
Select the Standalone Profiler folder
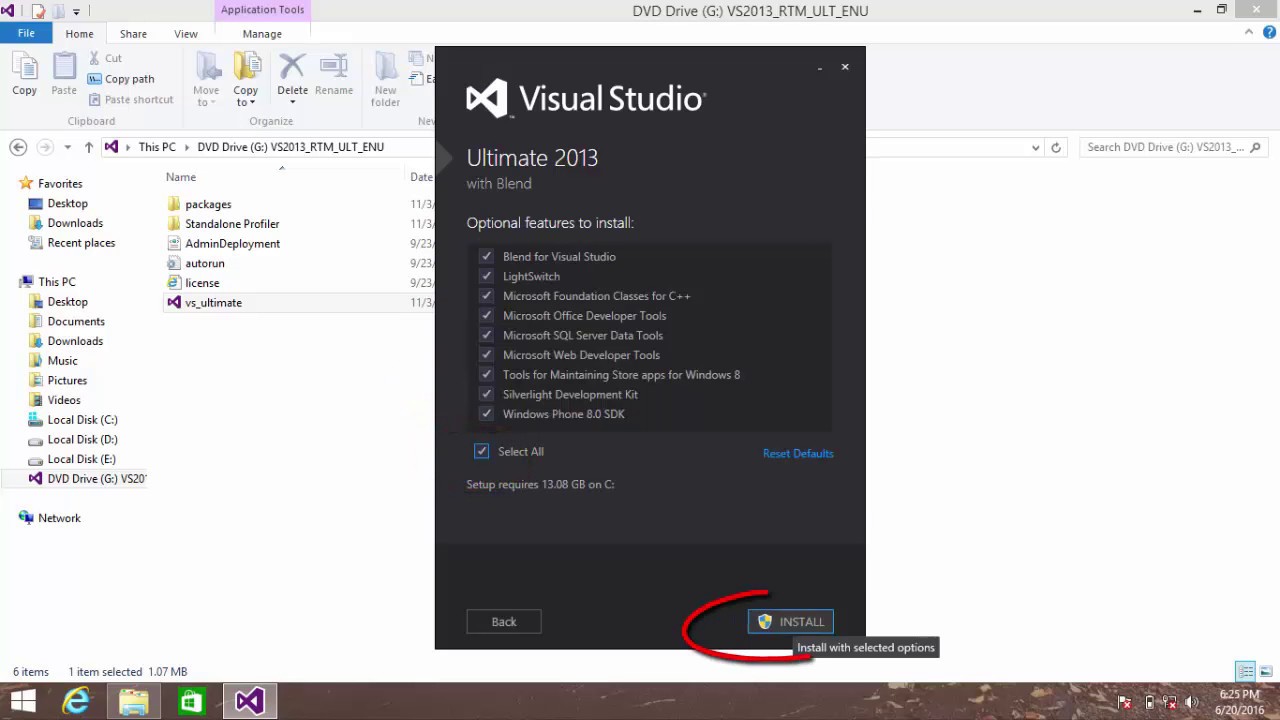[x=232, y=224]
